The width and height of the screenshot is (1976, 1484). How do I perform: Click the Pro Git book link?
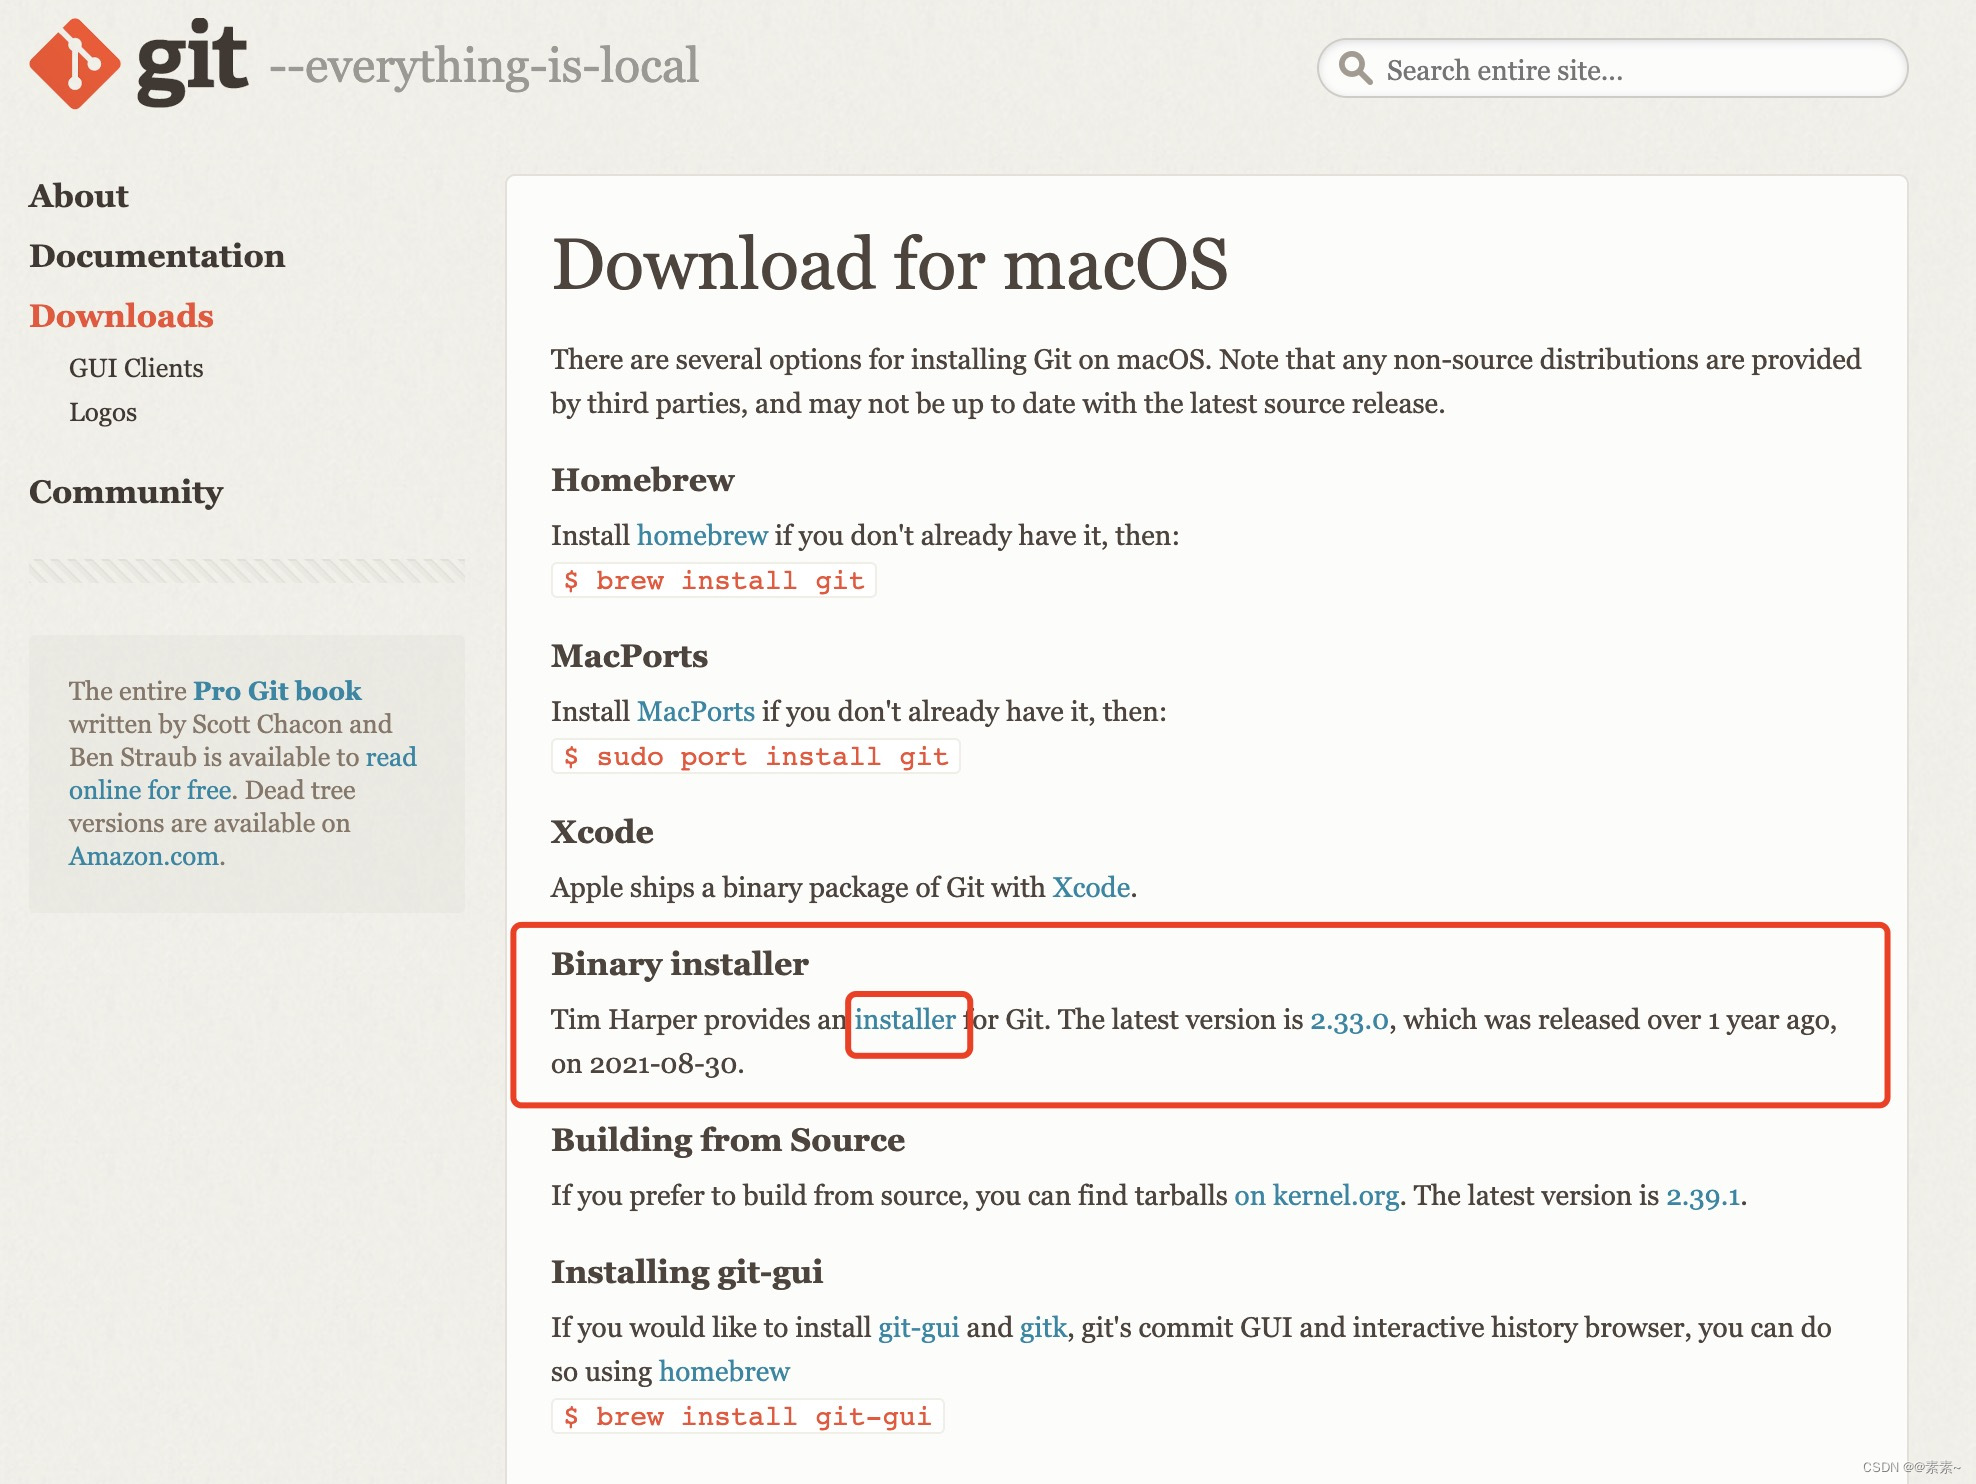point(277,691)
